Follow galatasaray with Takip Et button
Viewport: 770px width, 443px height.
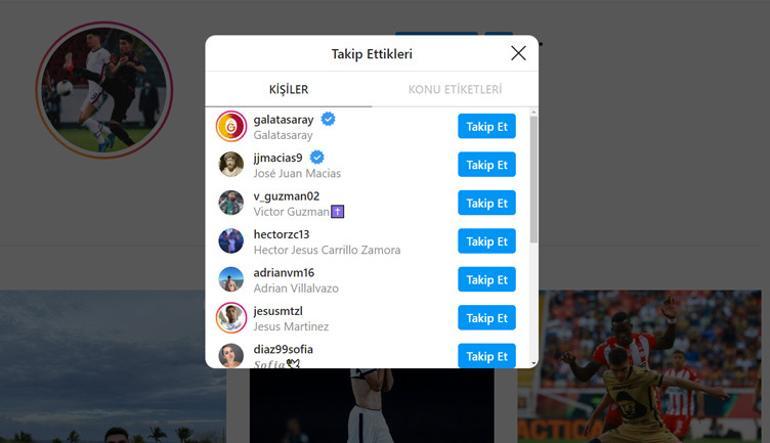click(x=487, y=126)
